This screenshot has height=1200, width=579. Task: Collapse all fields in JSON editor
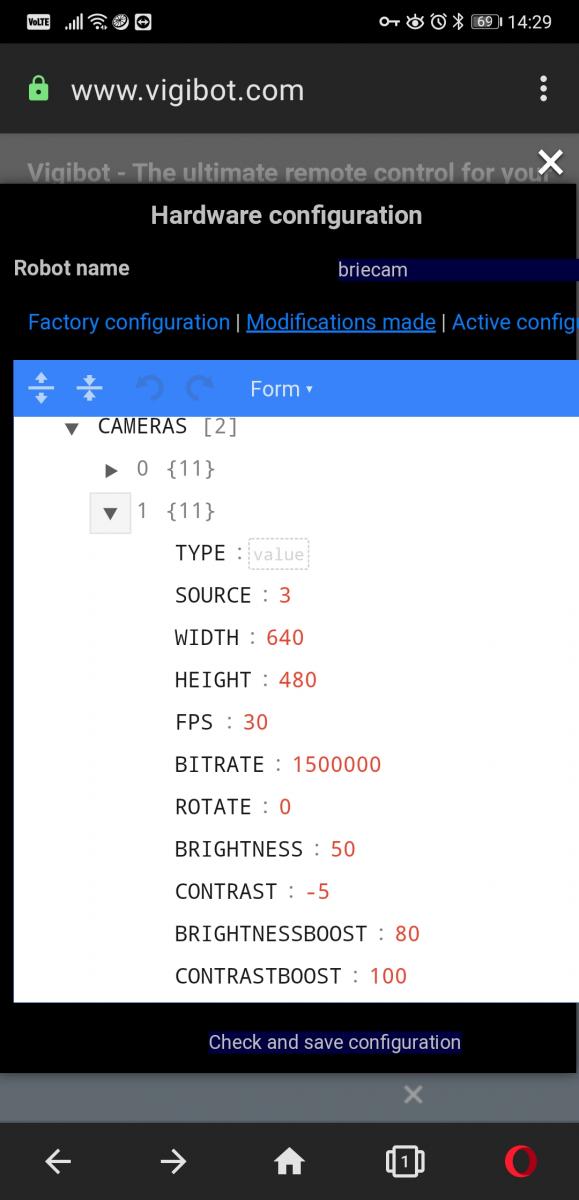[x=89, y=387]
